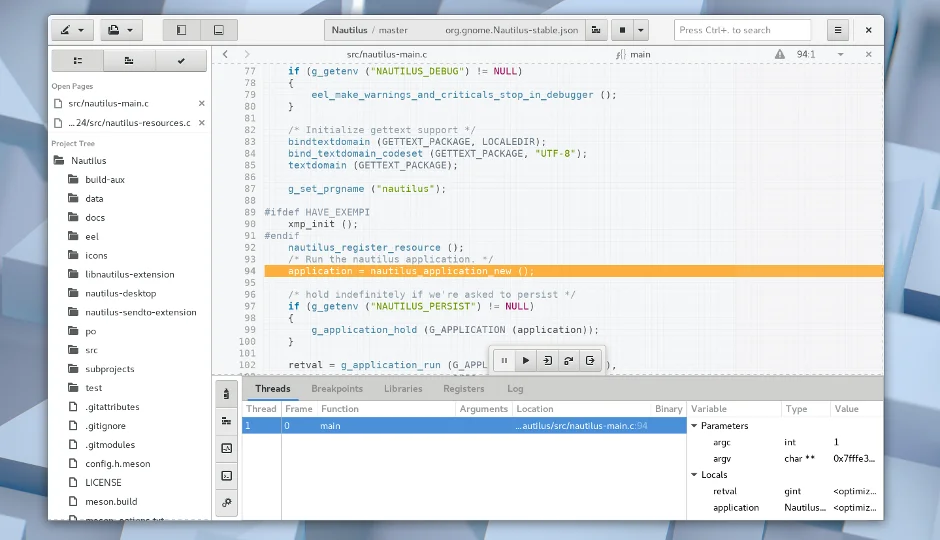The width and height of the screenshot is (940, 540).
Task: Collapse the Locals variable group
Action: [695, 475]
